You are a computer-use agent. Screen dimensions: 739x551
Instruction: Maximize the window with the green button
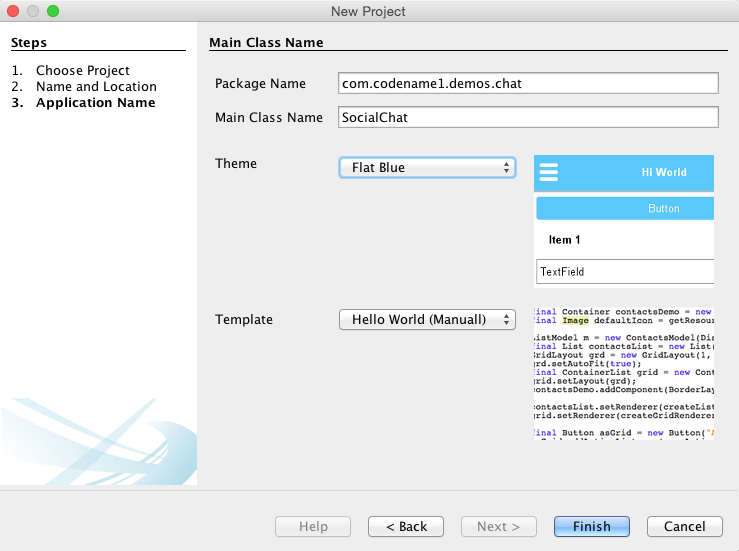pos(53,11)
